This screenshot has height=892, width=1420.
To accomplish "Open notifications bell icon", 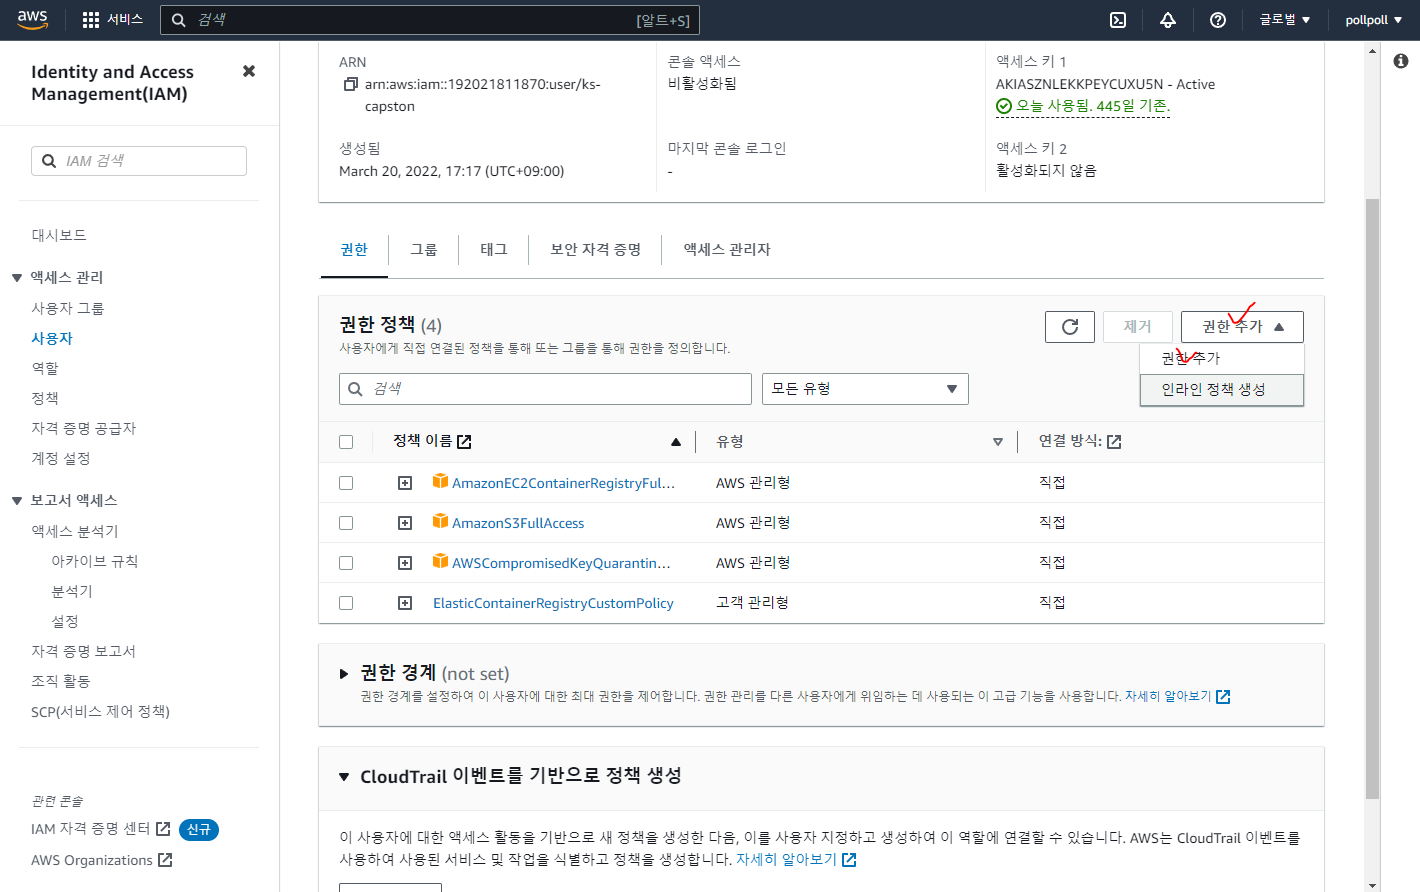I will coord(1168,20).
